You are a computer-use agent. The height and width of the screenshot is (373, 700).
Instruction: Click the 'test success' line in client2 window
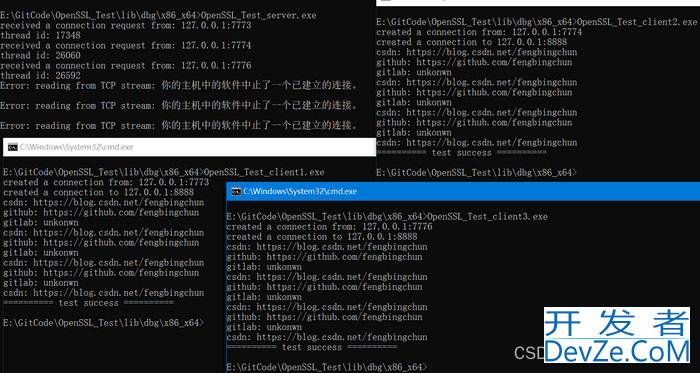click(x=461, y=153)
